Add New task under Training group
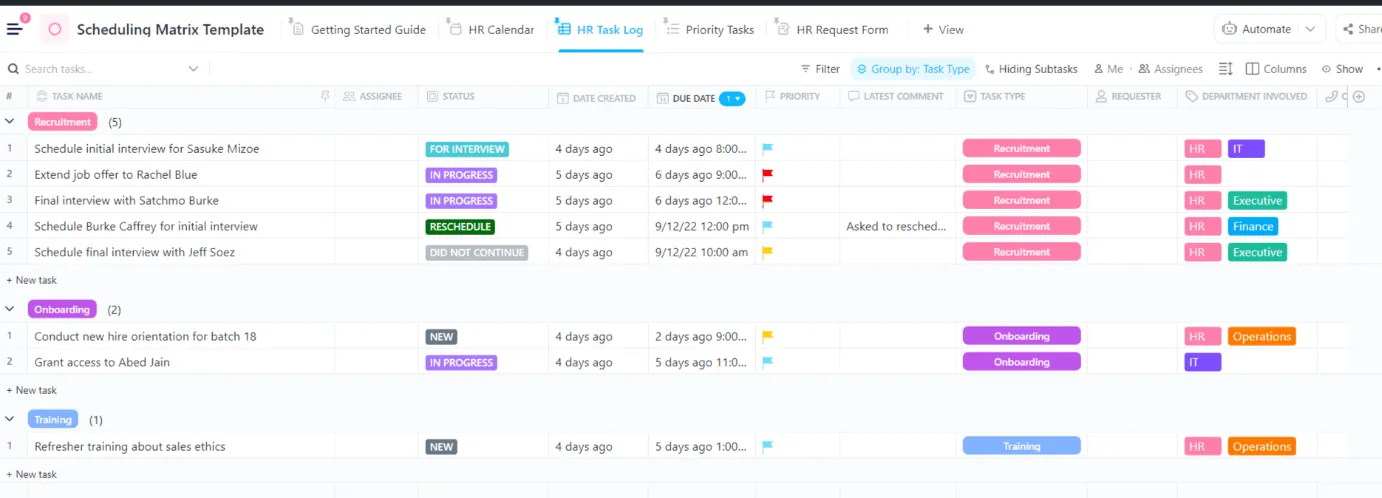This screenshot has height=498, width=1382. click(x=32, y=474)
